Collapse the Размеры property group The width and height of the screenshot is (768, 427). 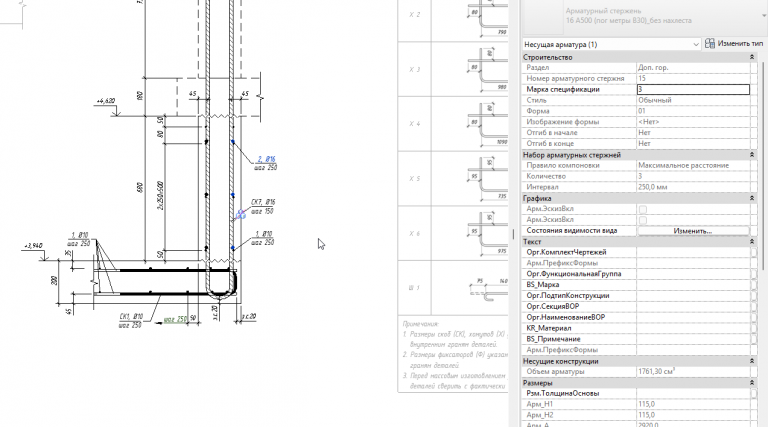pyautogui.click(x=752, y=383)
